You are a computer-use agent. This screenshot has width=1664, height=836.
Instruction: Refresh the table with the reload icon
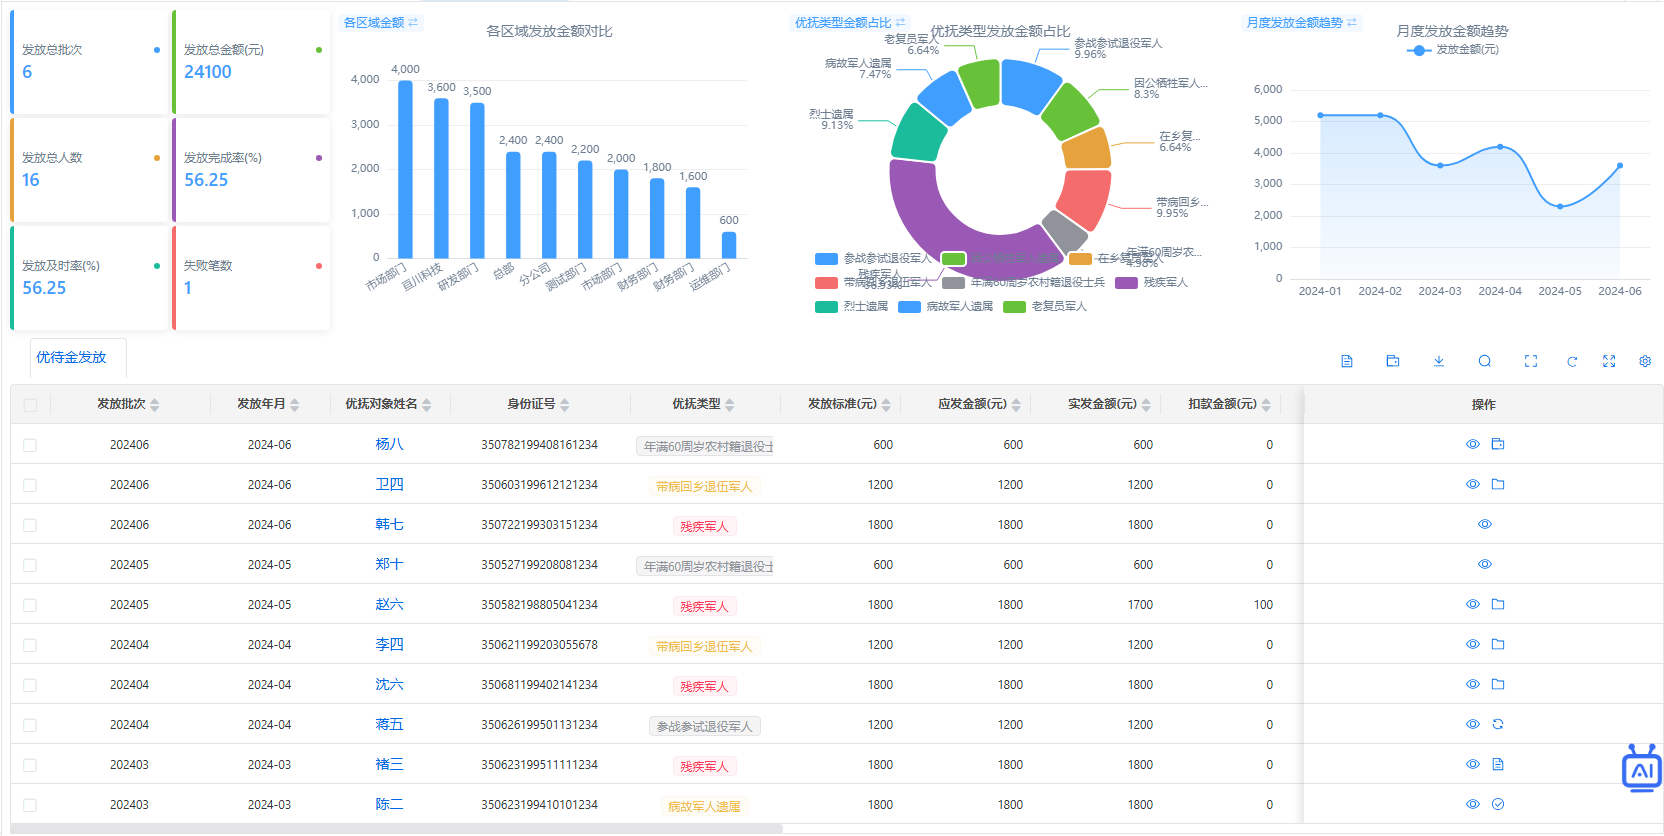1572,361
